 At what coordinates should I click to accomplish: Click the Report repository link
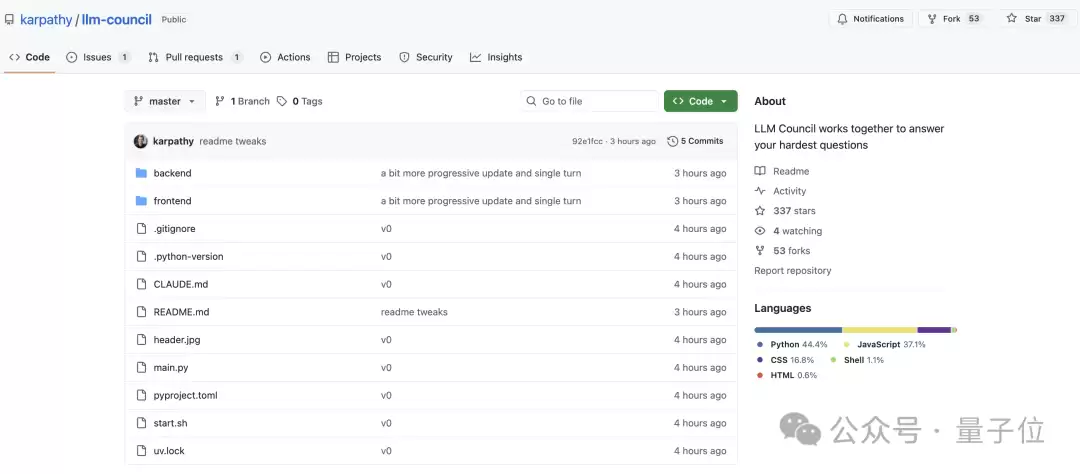(x=792, y=271)
